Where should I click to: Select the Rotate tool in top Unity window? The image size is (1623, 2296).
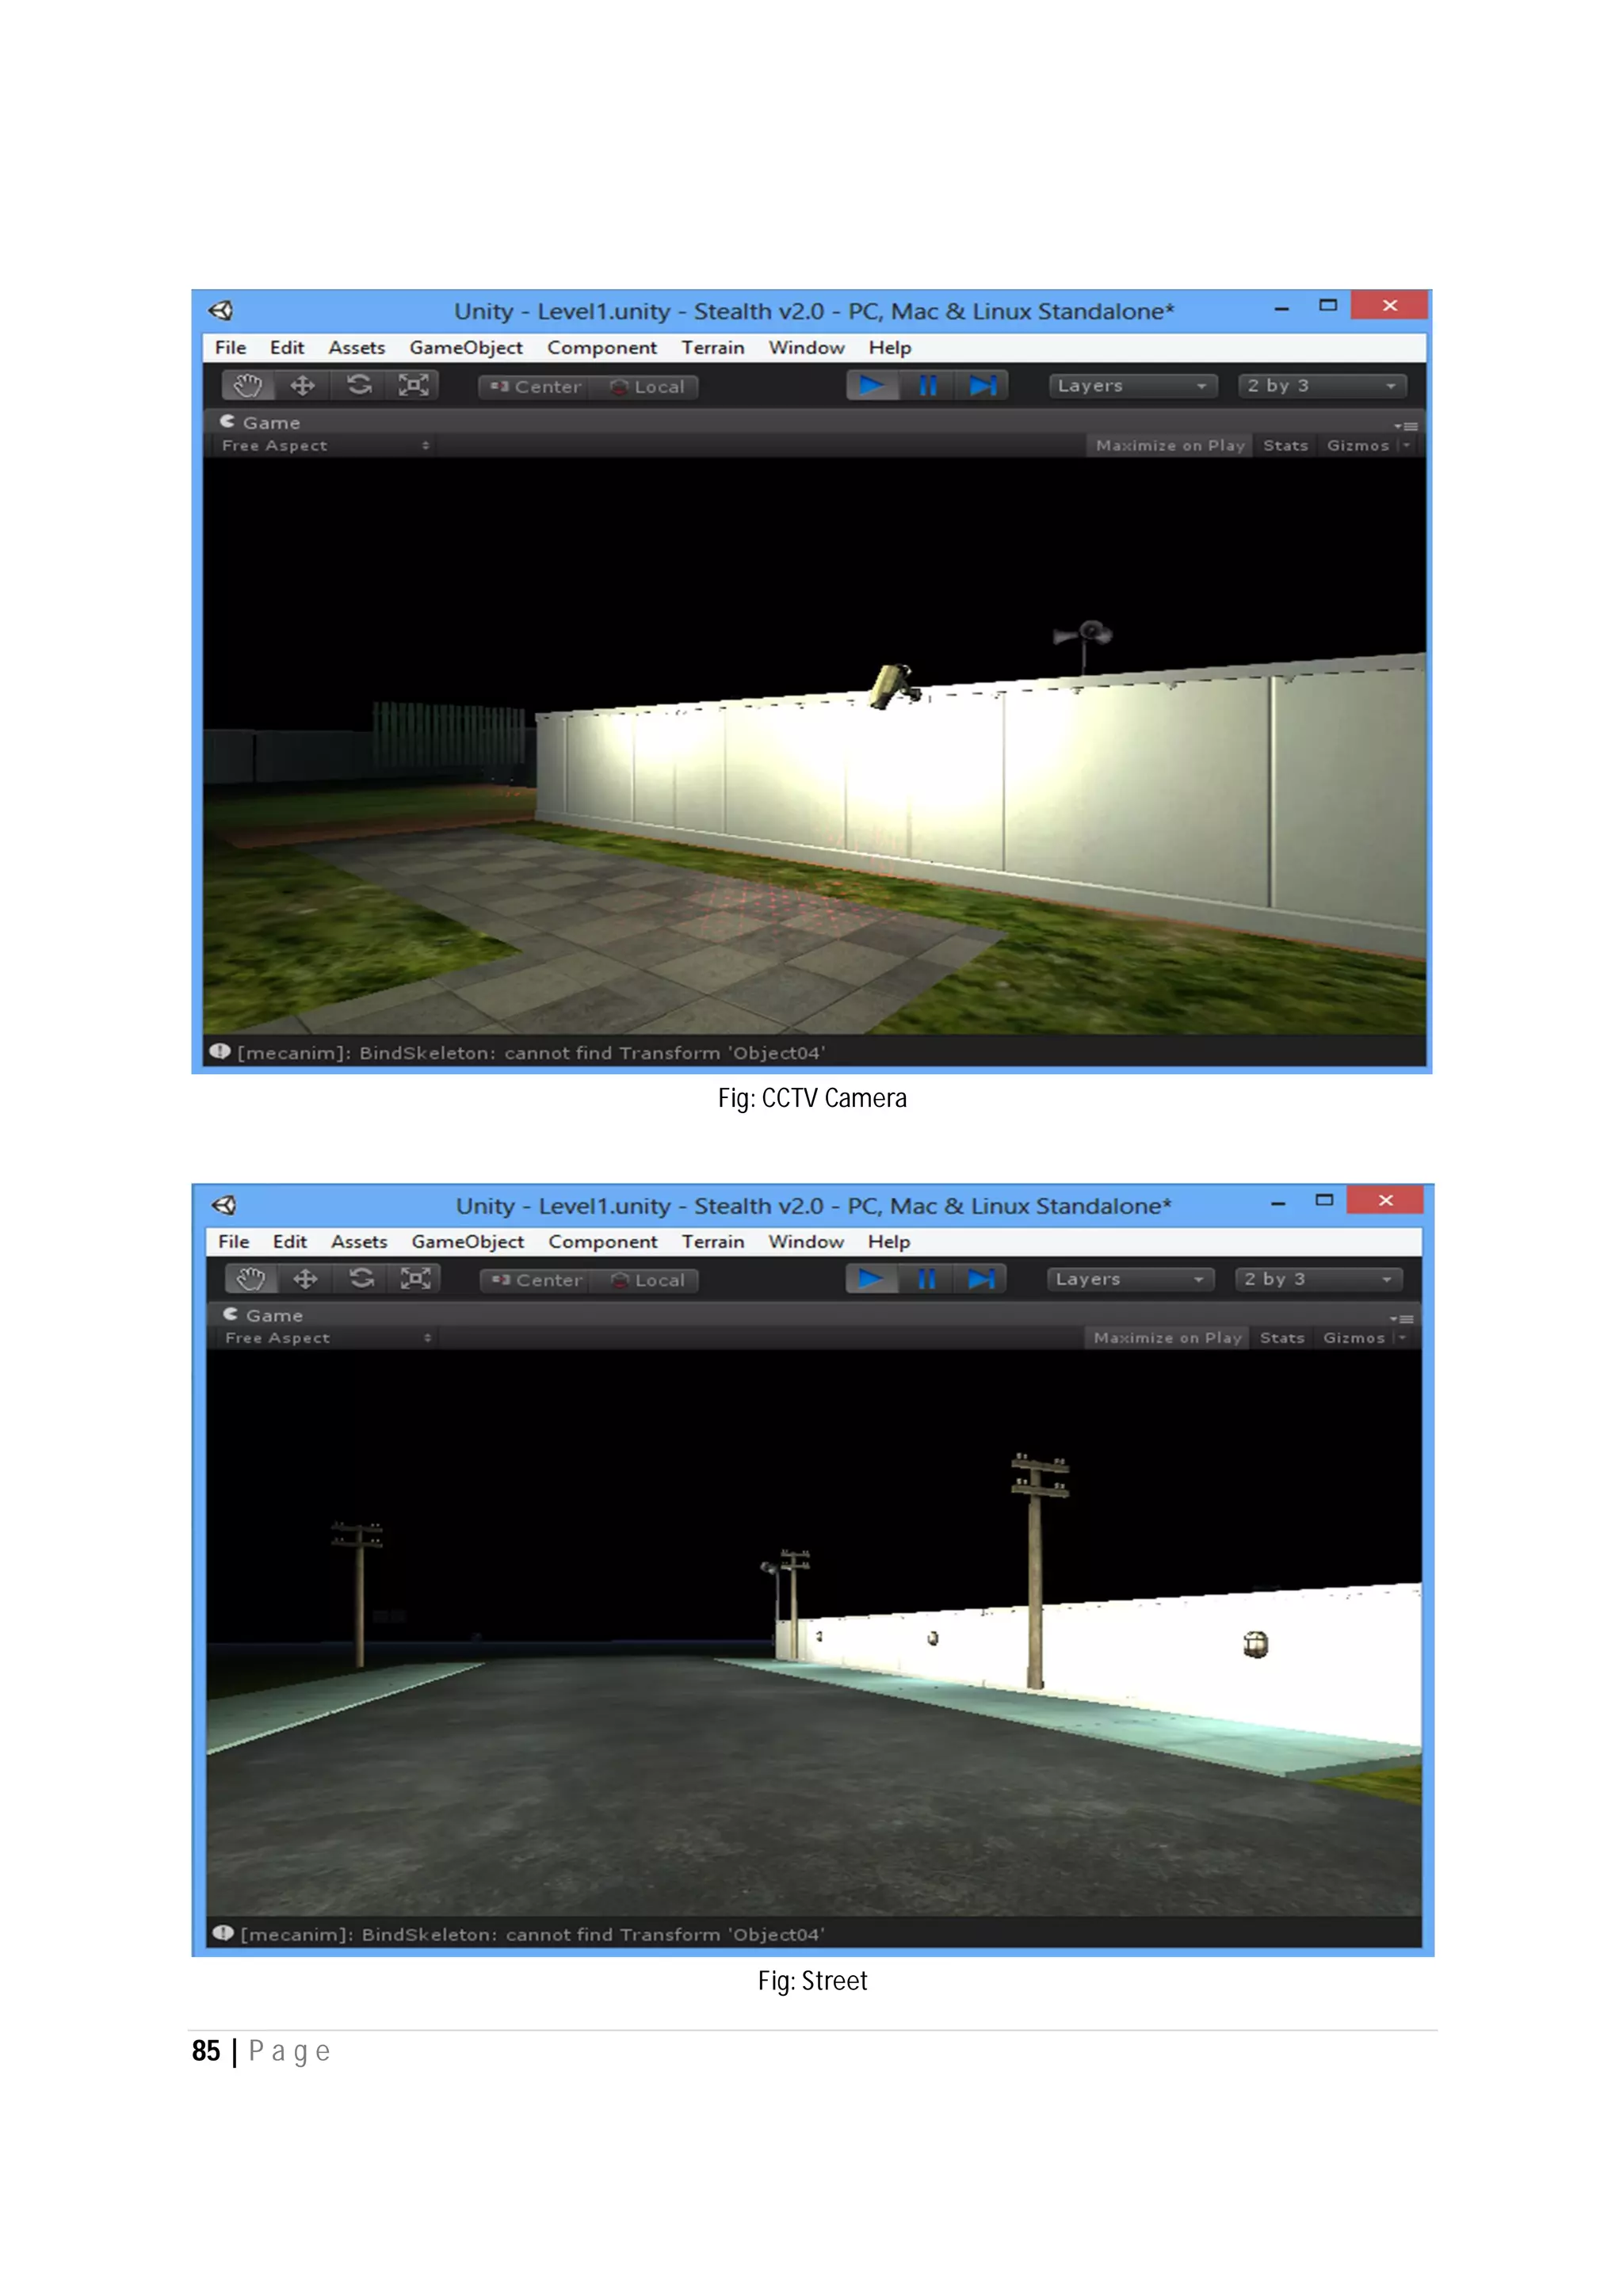359,385
